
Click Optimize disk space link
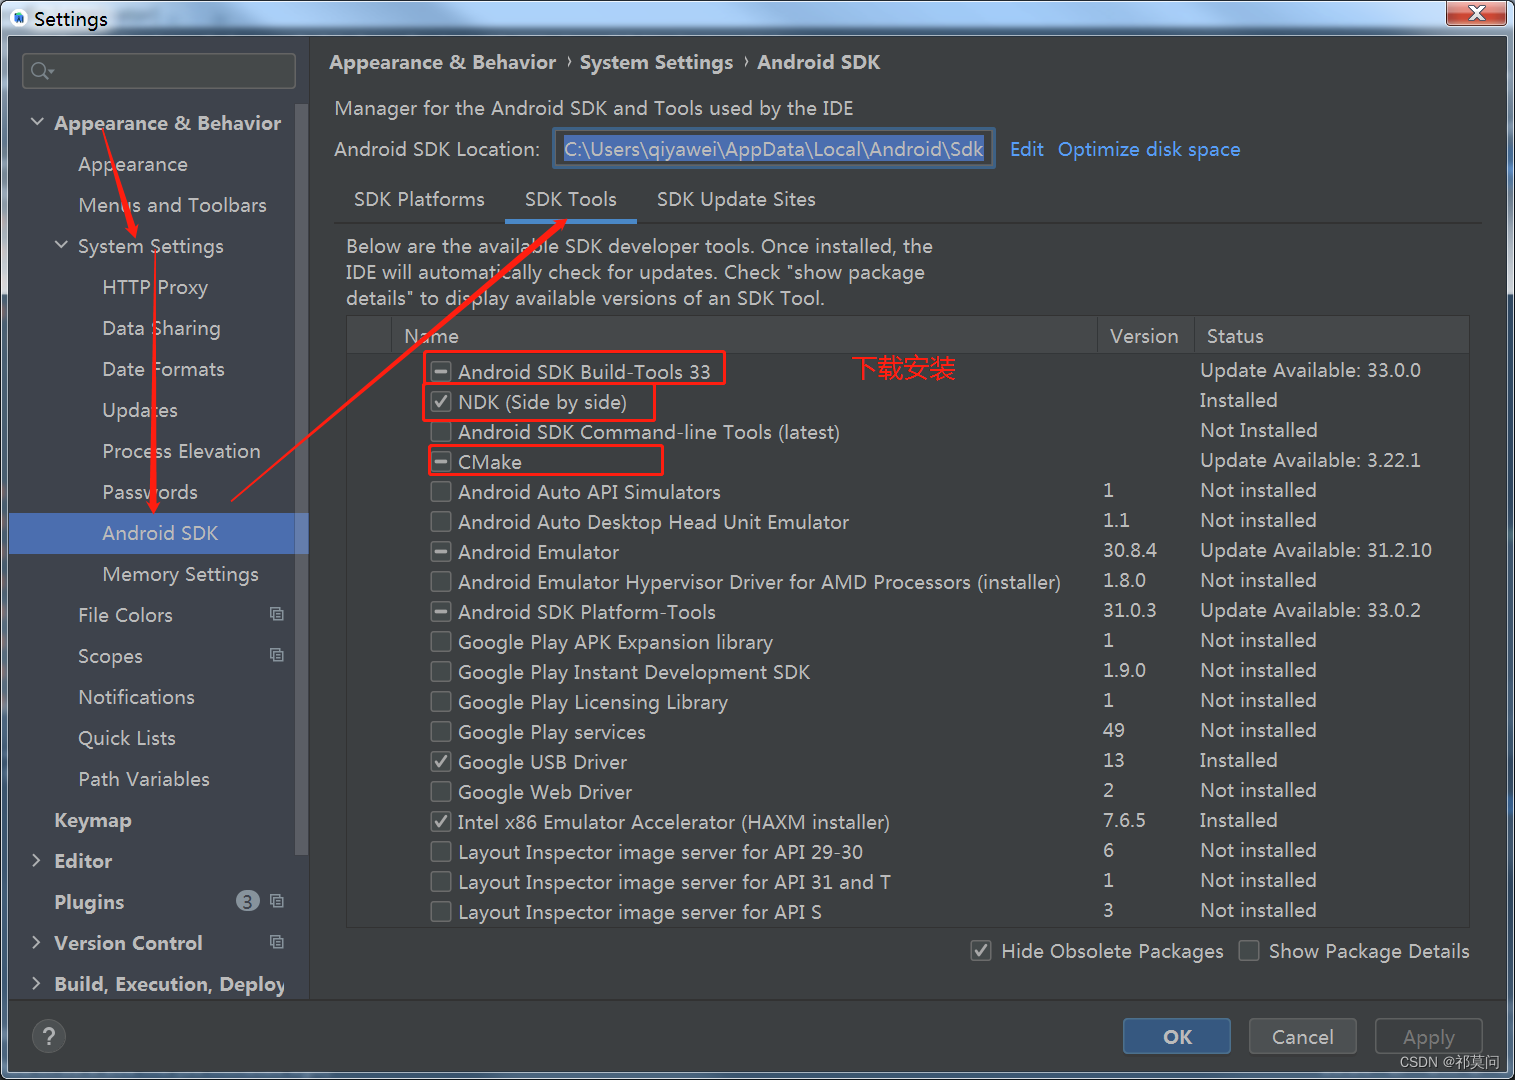click(x=1149, y=149)
